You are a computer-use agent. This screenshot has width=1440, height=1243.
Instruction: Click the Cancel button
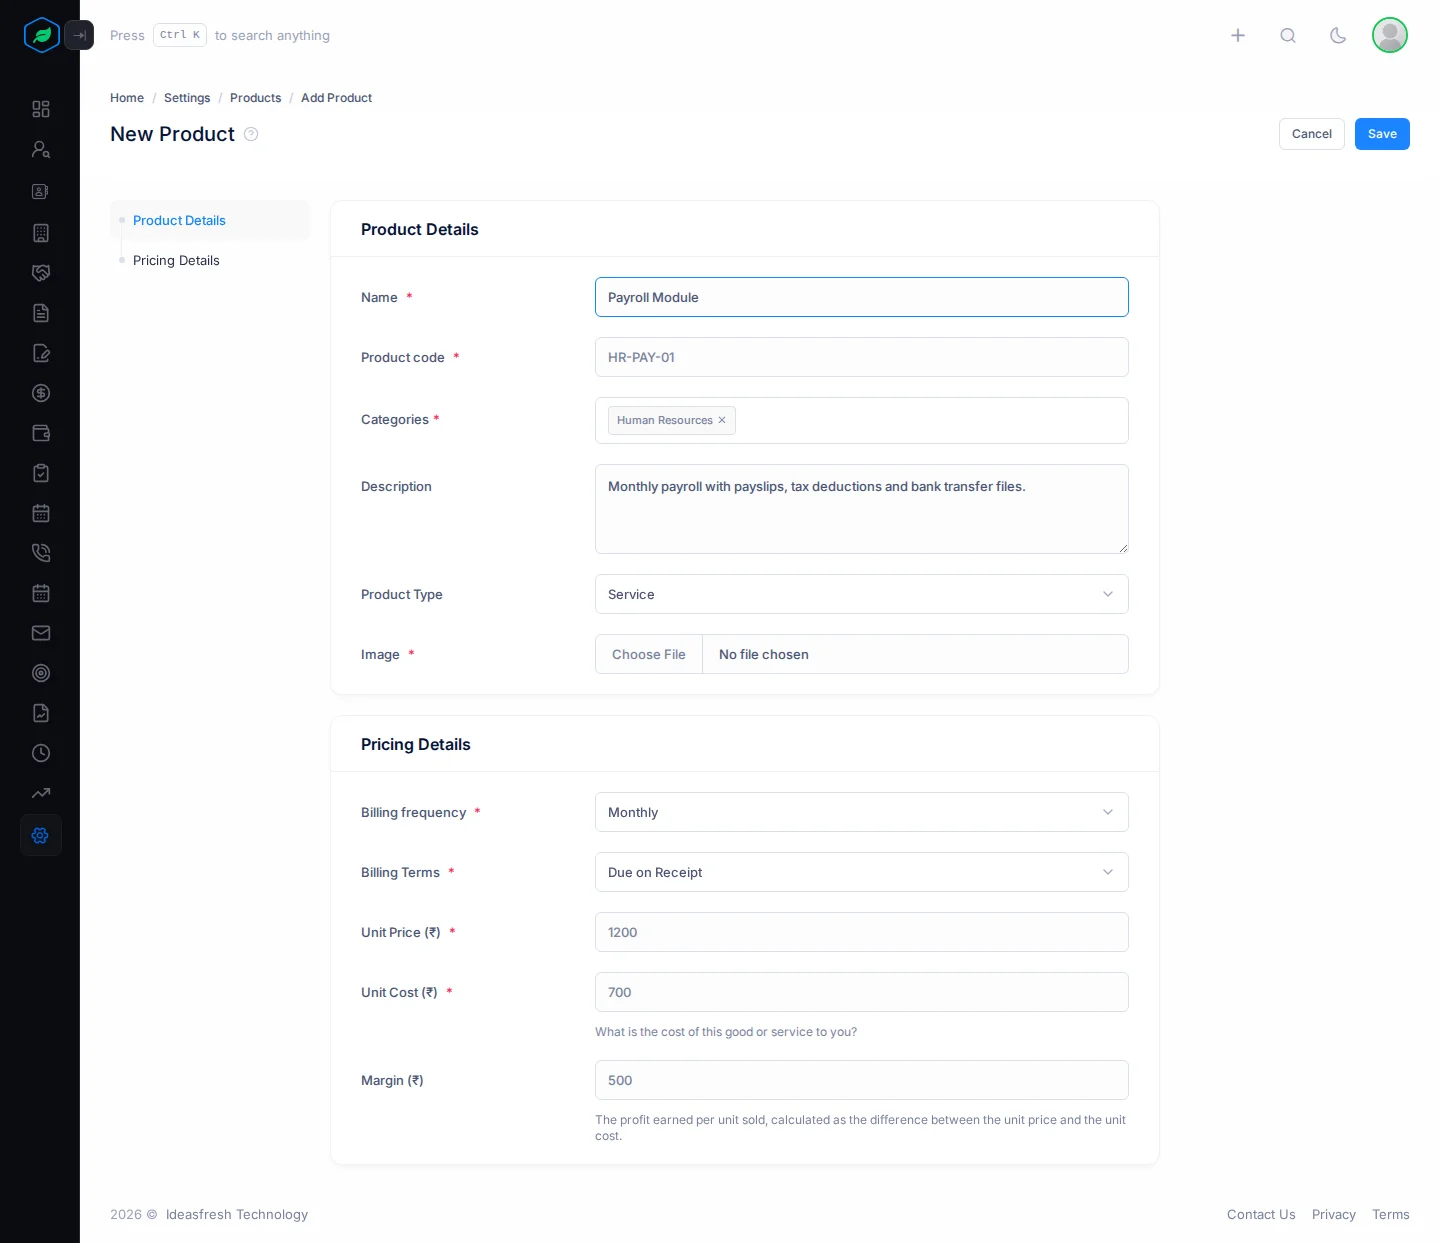[x=1311, y=134]
